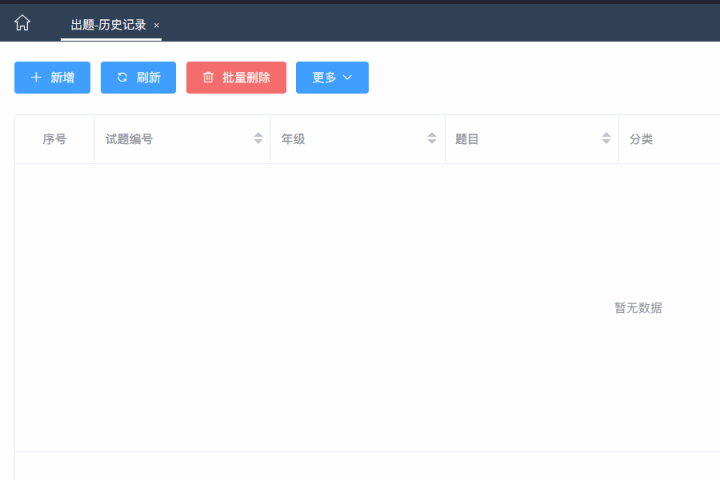Click the 试题编号 column header text
The image size is (720, 480).
pos(129,139)
